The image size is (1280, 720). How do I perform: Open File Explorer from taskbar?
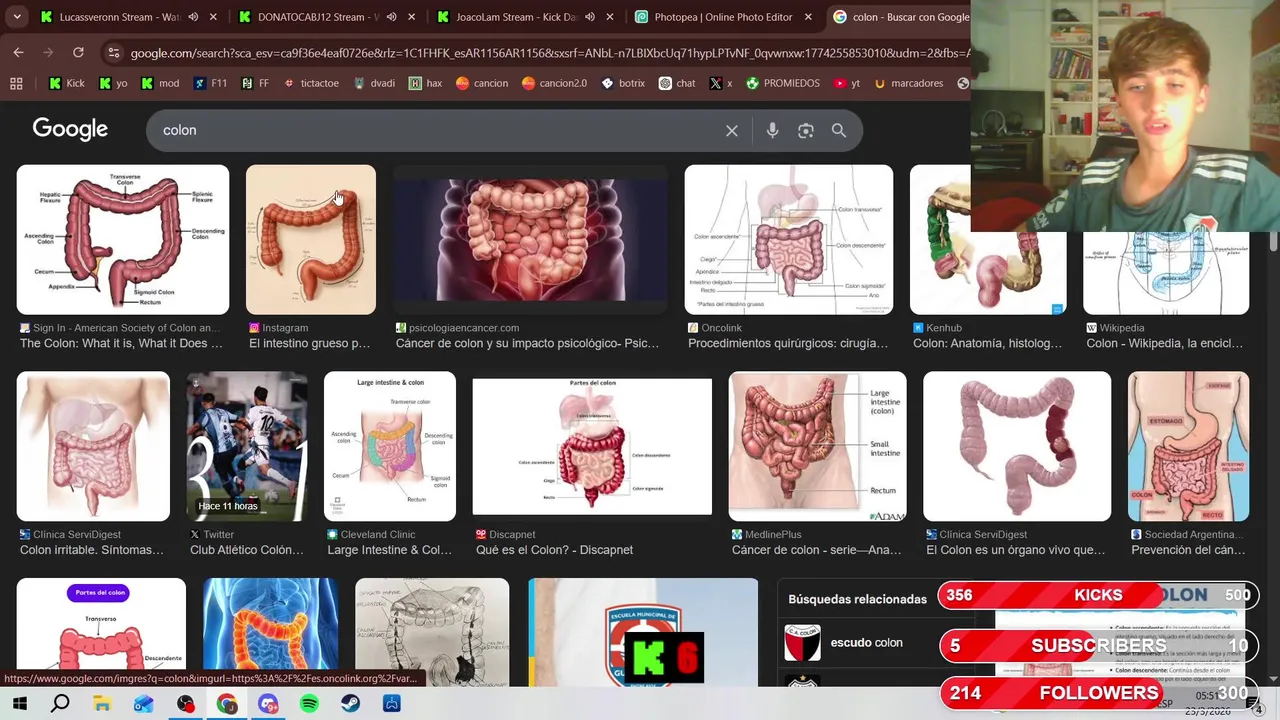coord(102,704)
